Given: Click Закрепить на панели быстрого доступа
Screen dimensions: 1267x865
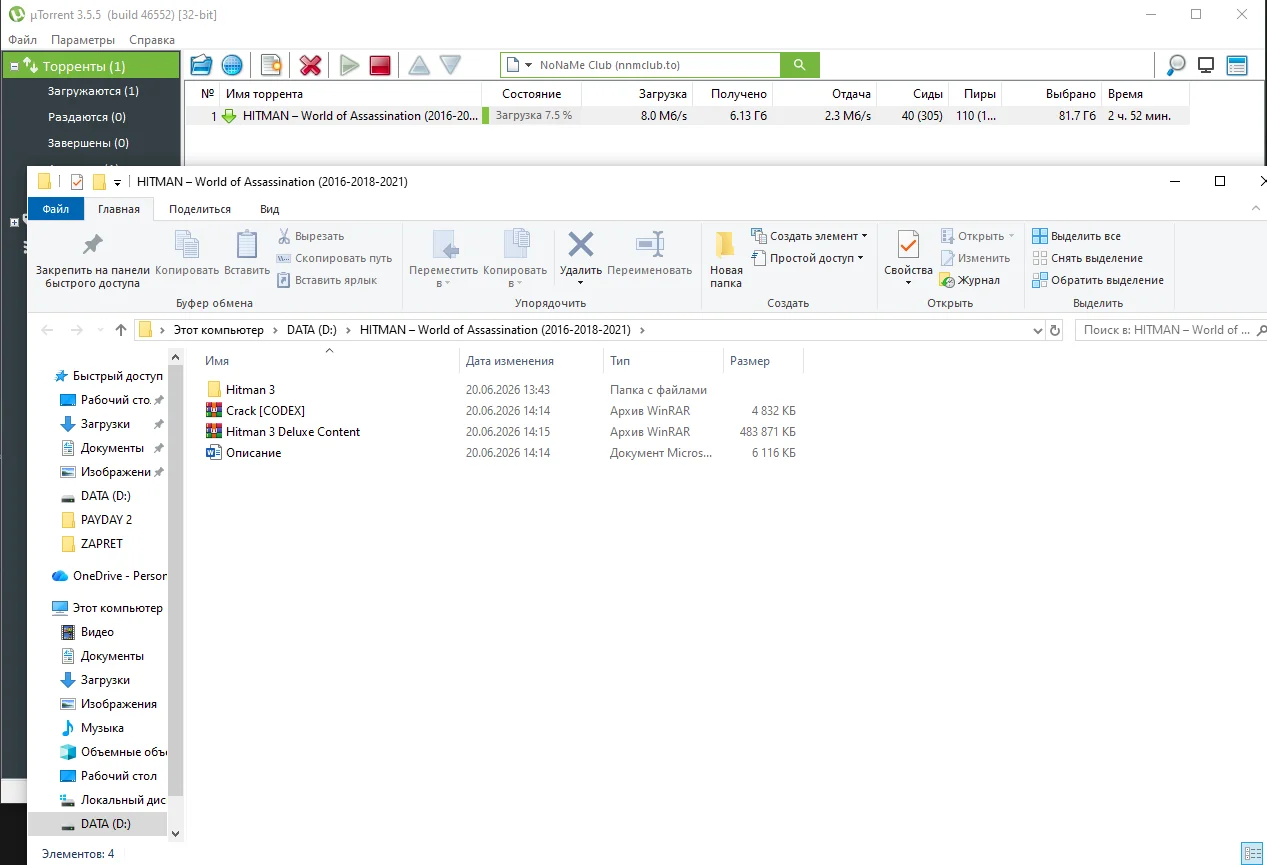Looking at the screenshot, I should pos(92,260).
